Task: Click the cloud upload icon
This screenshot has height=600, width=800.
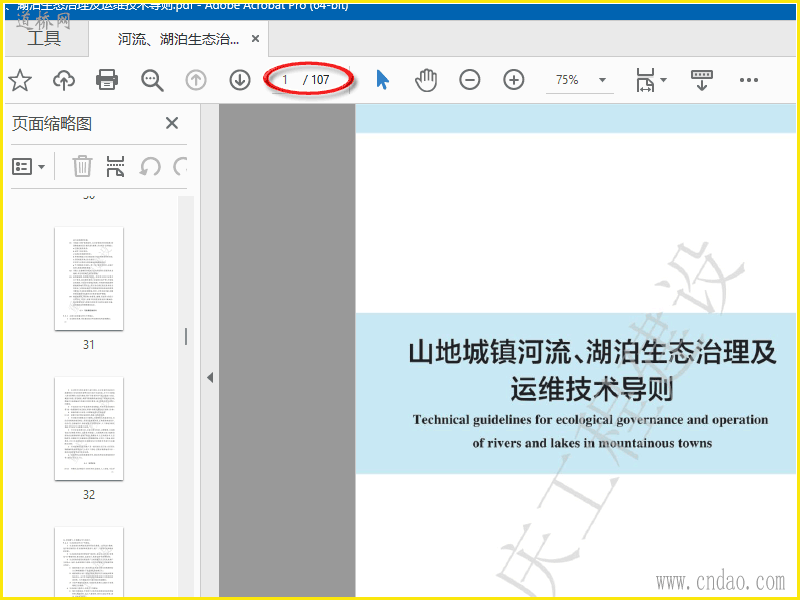Action: [64, 80]
